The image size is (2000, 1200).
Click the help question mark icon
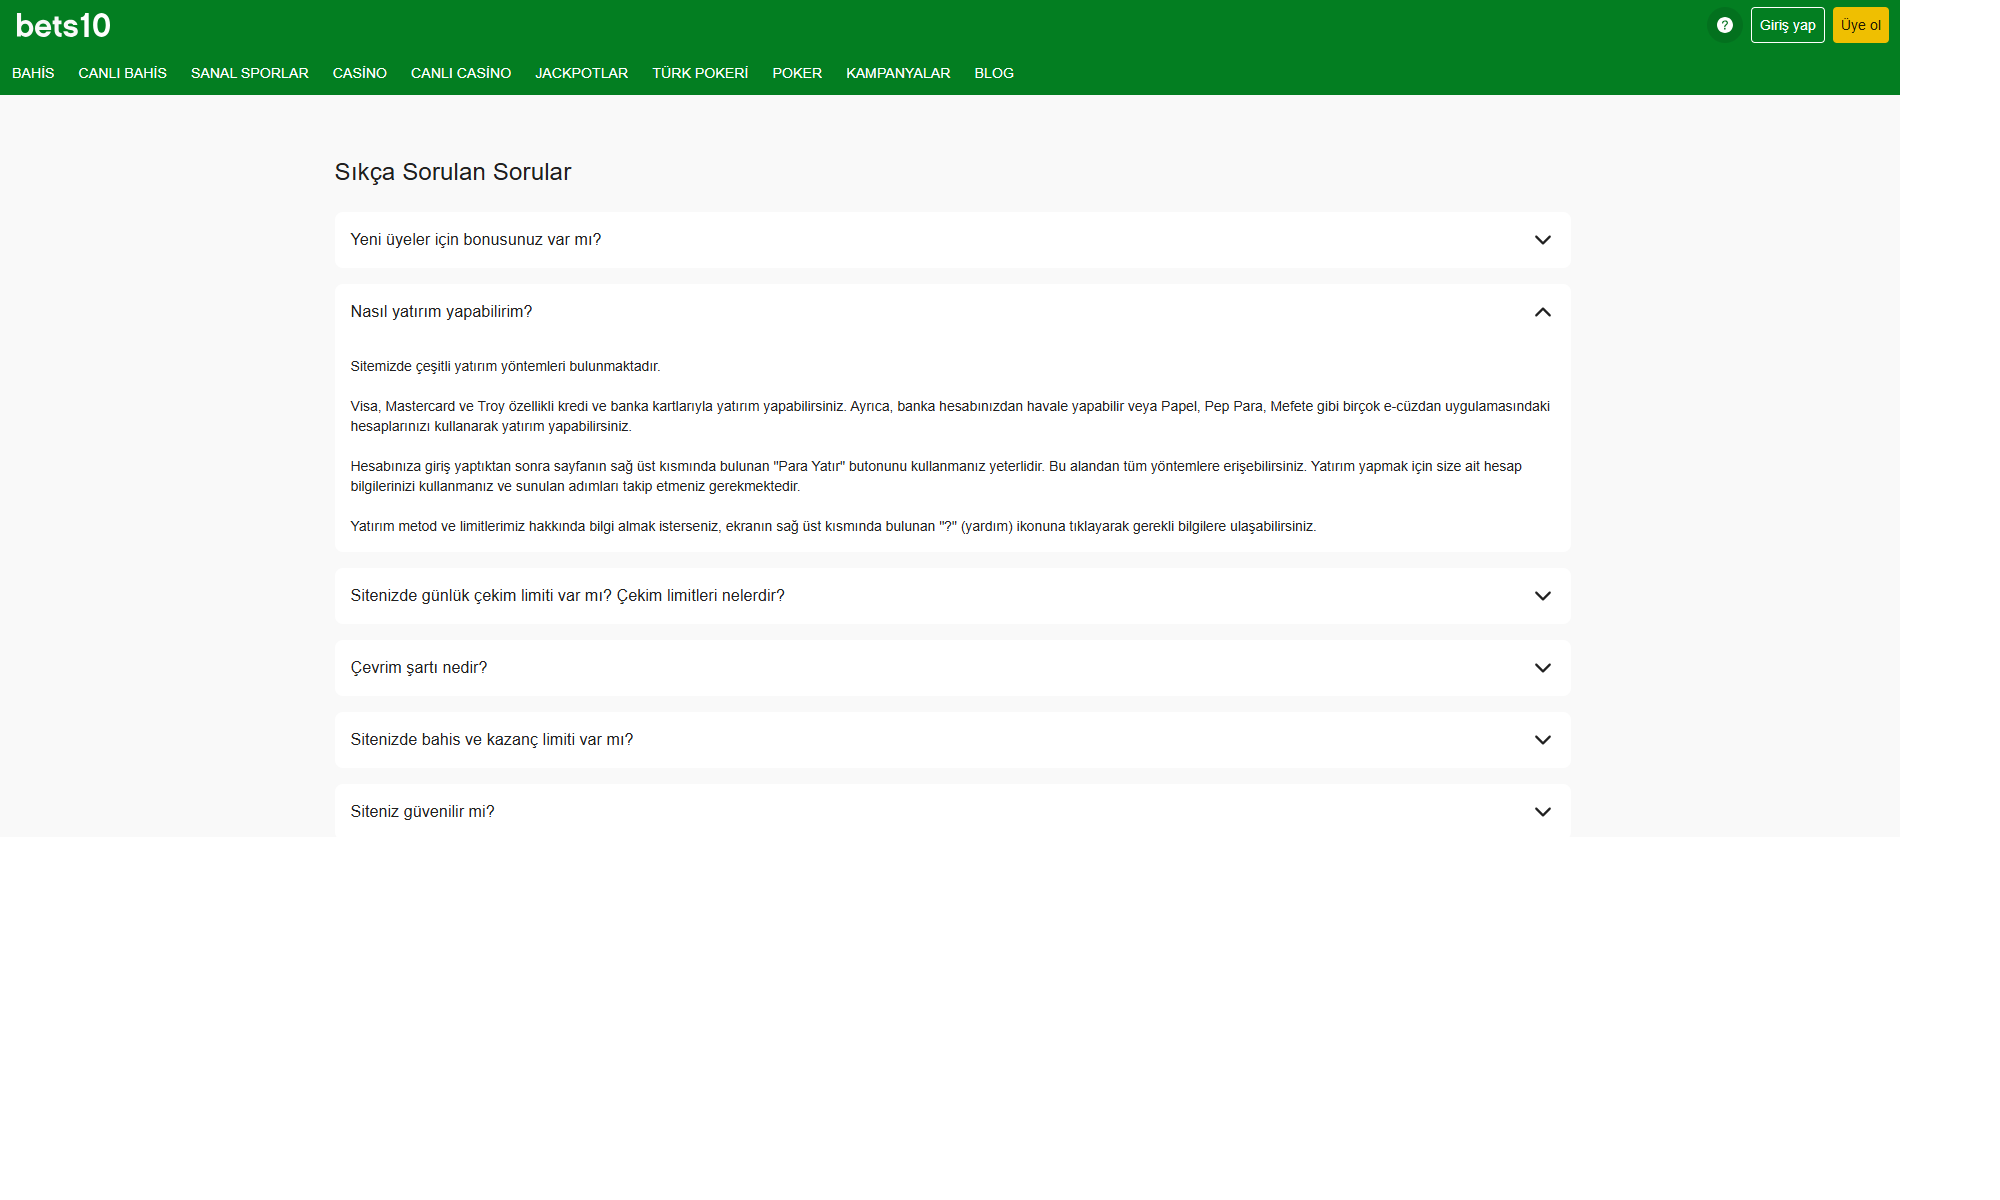(1724, 25)
